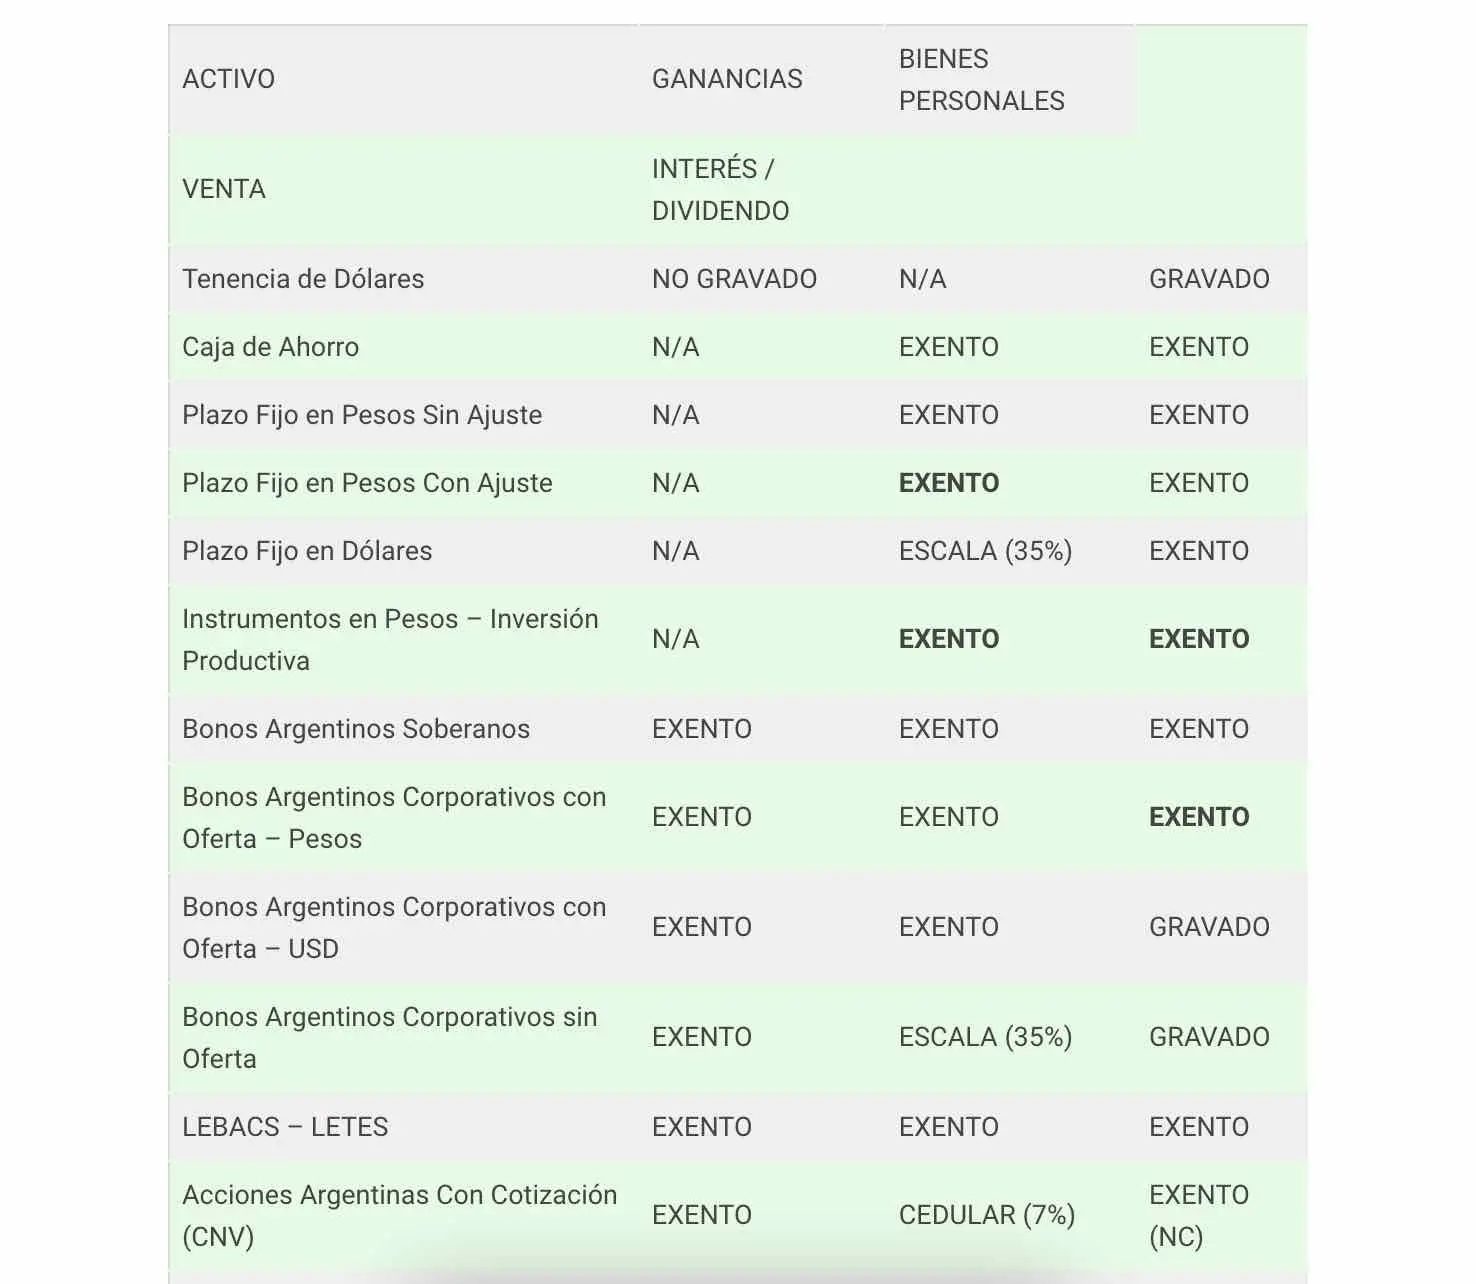The image size is (1476, 1284).
Task: Click bold EXENTO in Plazo Fijo Con Ajuste row
Action: pyautogui.click(x=949, y=483)
